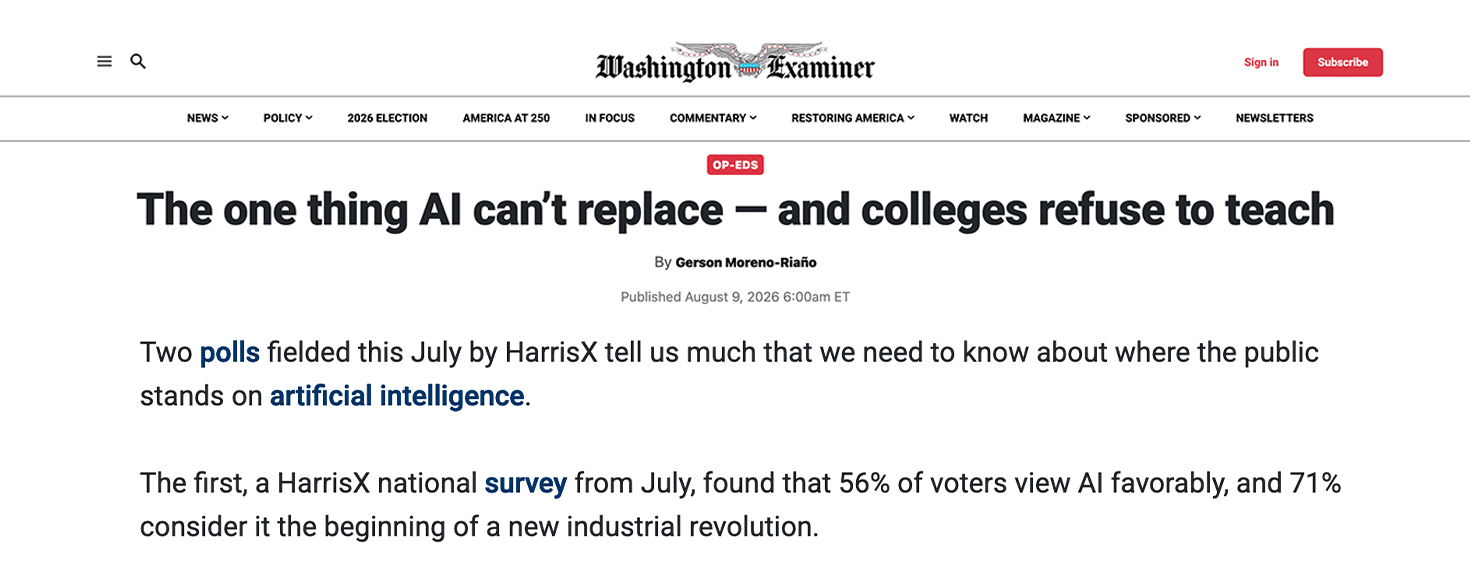This screenshot has width=1470, height=586.
Task: Expand the Sponsored dropdown menu
Action: click(x=1163, y=118)
